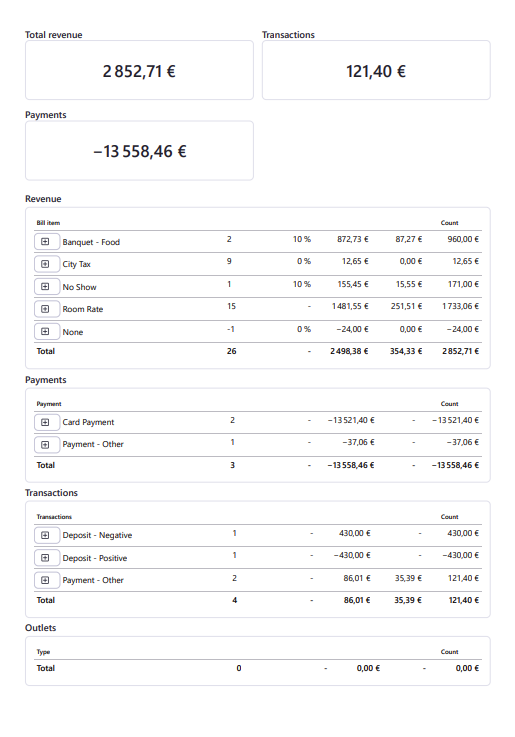515x737 pixels.
Task: Expand Payment - Other in Transactions table
Action: click(x=47, y=580)
